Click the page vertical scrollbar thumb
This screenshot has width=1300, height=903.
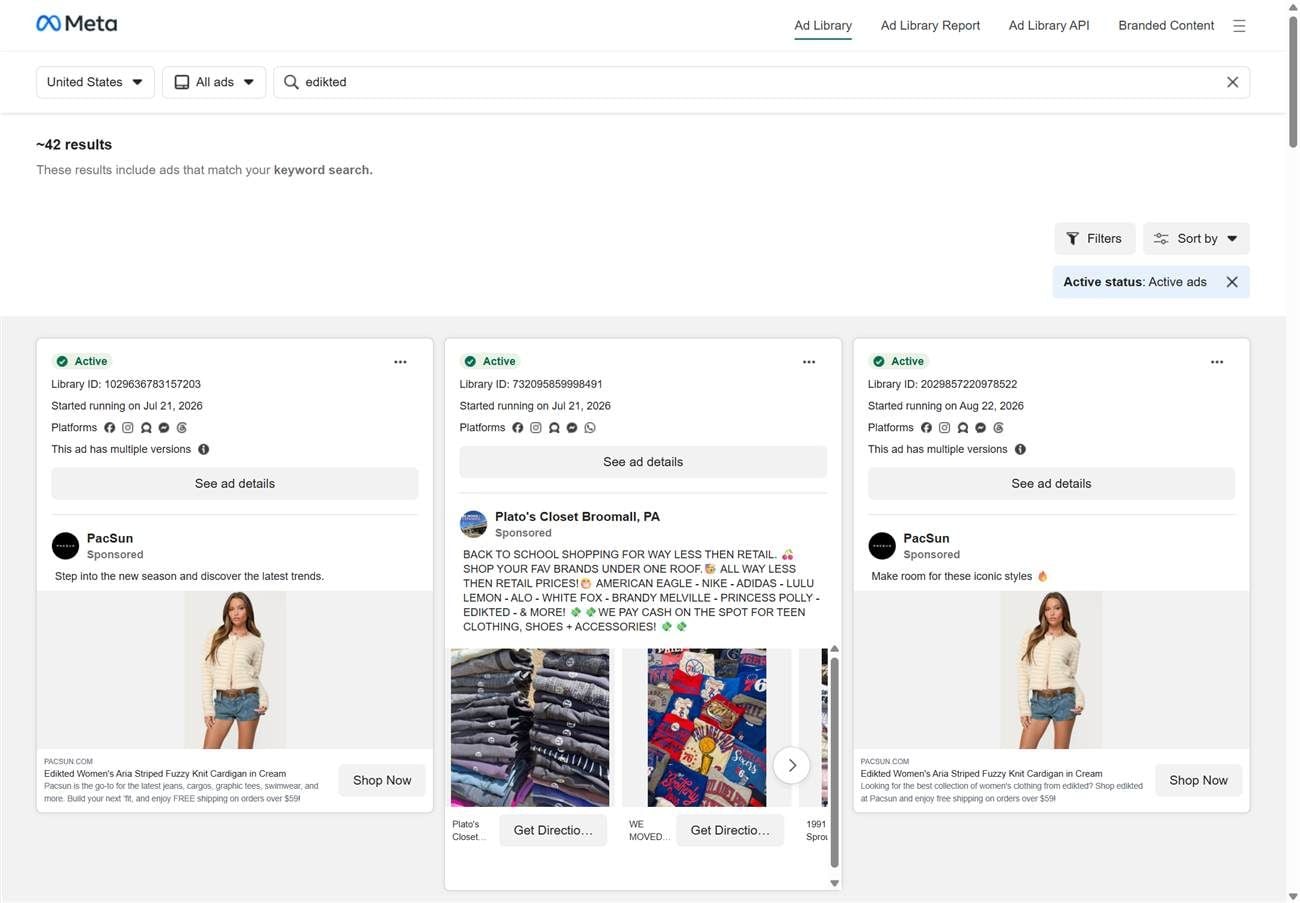1293,80
